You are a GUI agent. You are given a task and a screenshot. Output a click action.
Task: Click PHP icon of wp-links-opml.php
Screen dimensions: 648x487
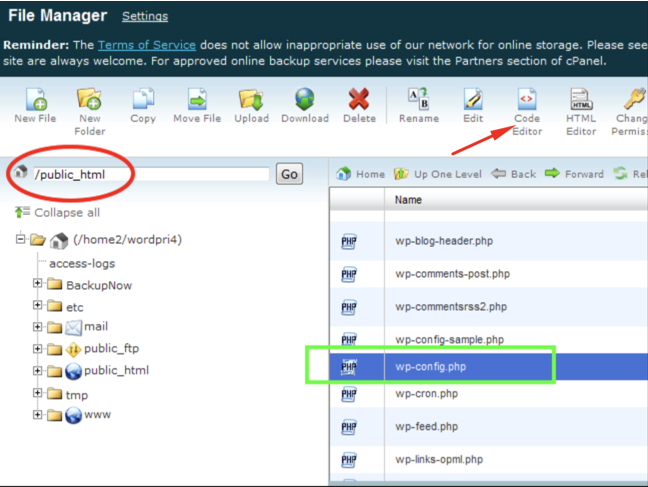click(x=349, y=460)
